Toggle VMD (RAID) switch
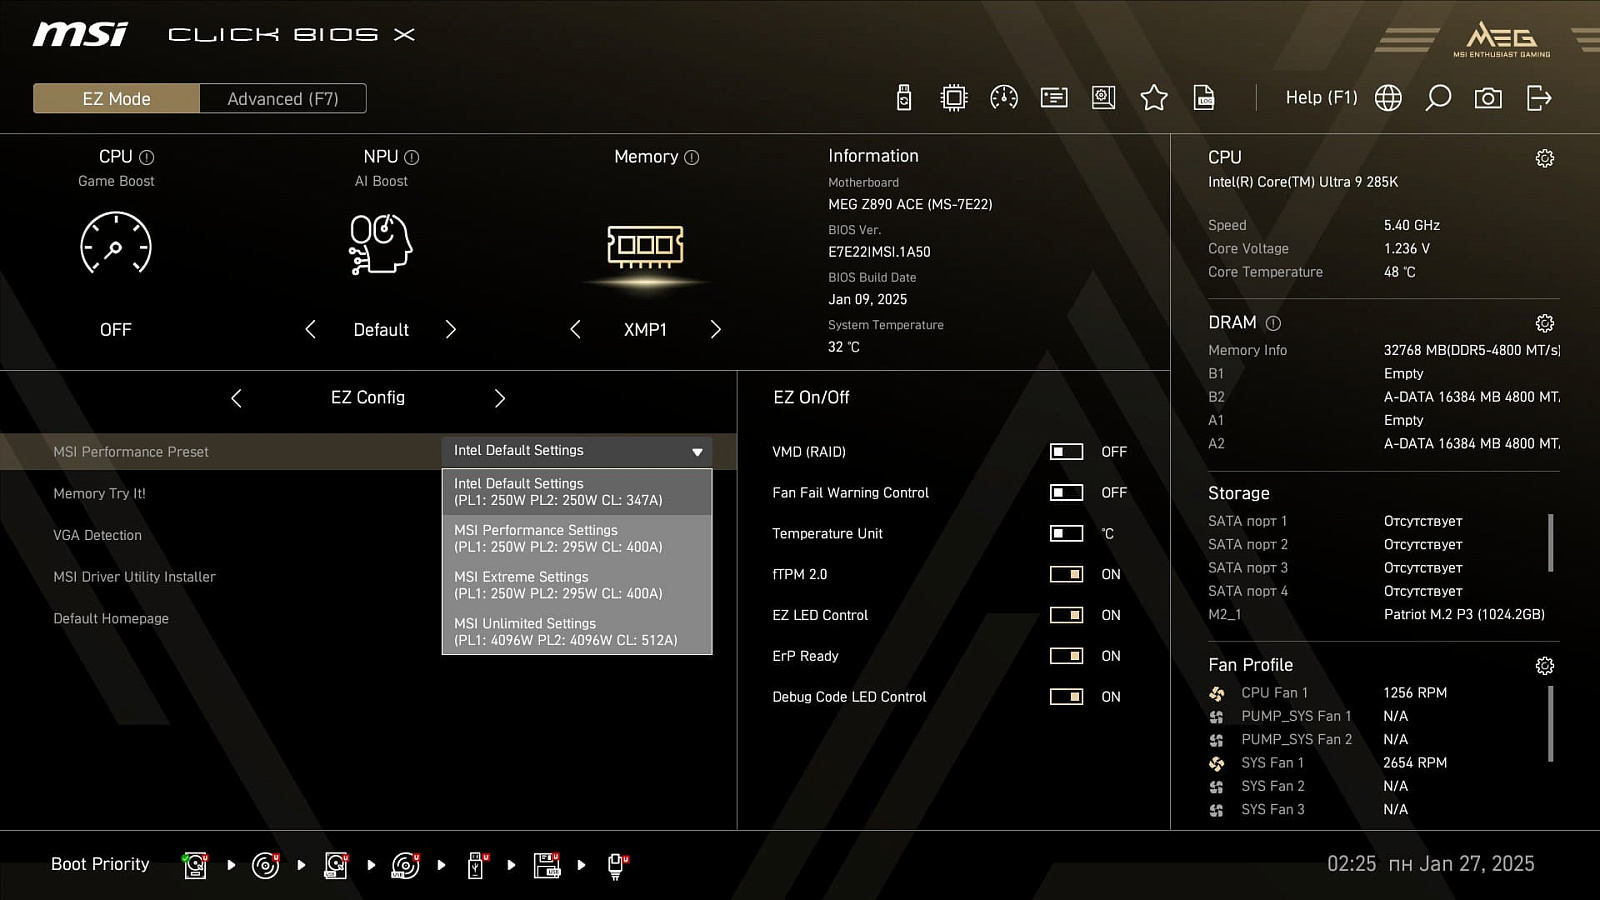This screenshot has width=1600, height=900. point(1066,452)
